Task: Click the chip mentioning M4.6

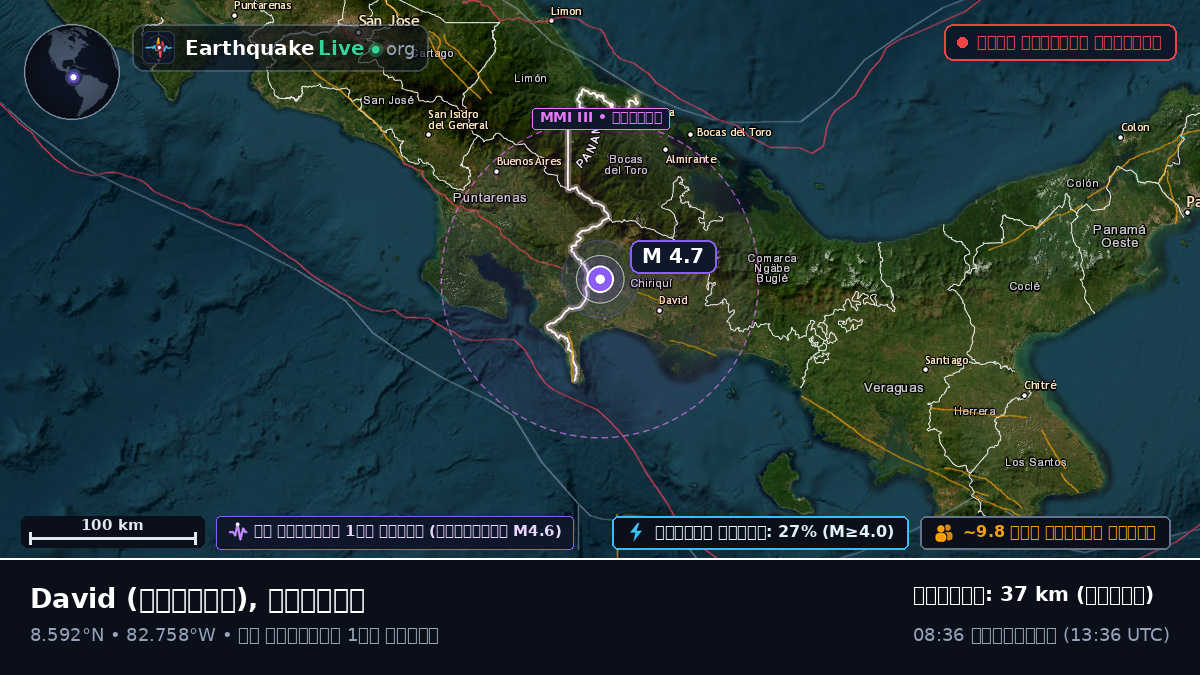Action: pyautogui.click(x=395, y=533)
